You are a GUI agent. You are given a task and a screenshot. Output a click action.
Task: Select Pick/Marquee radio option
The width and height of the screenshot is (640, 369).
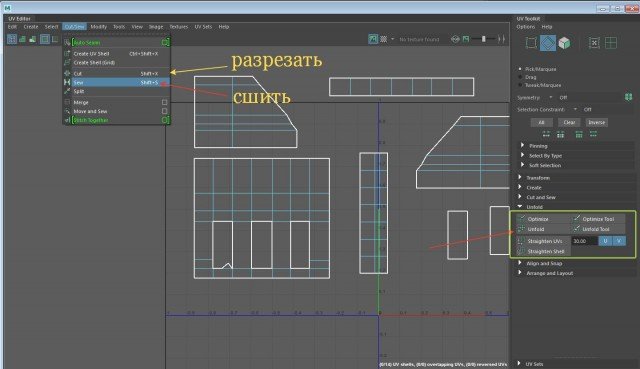520,69
